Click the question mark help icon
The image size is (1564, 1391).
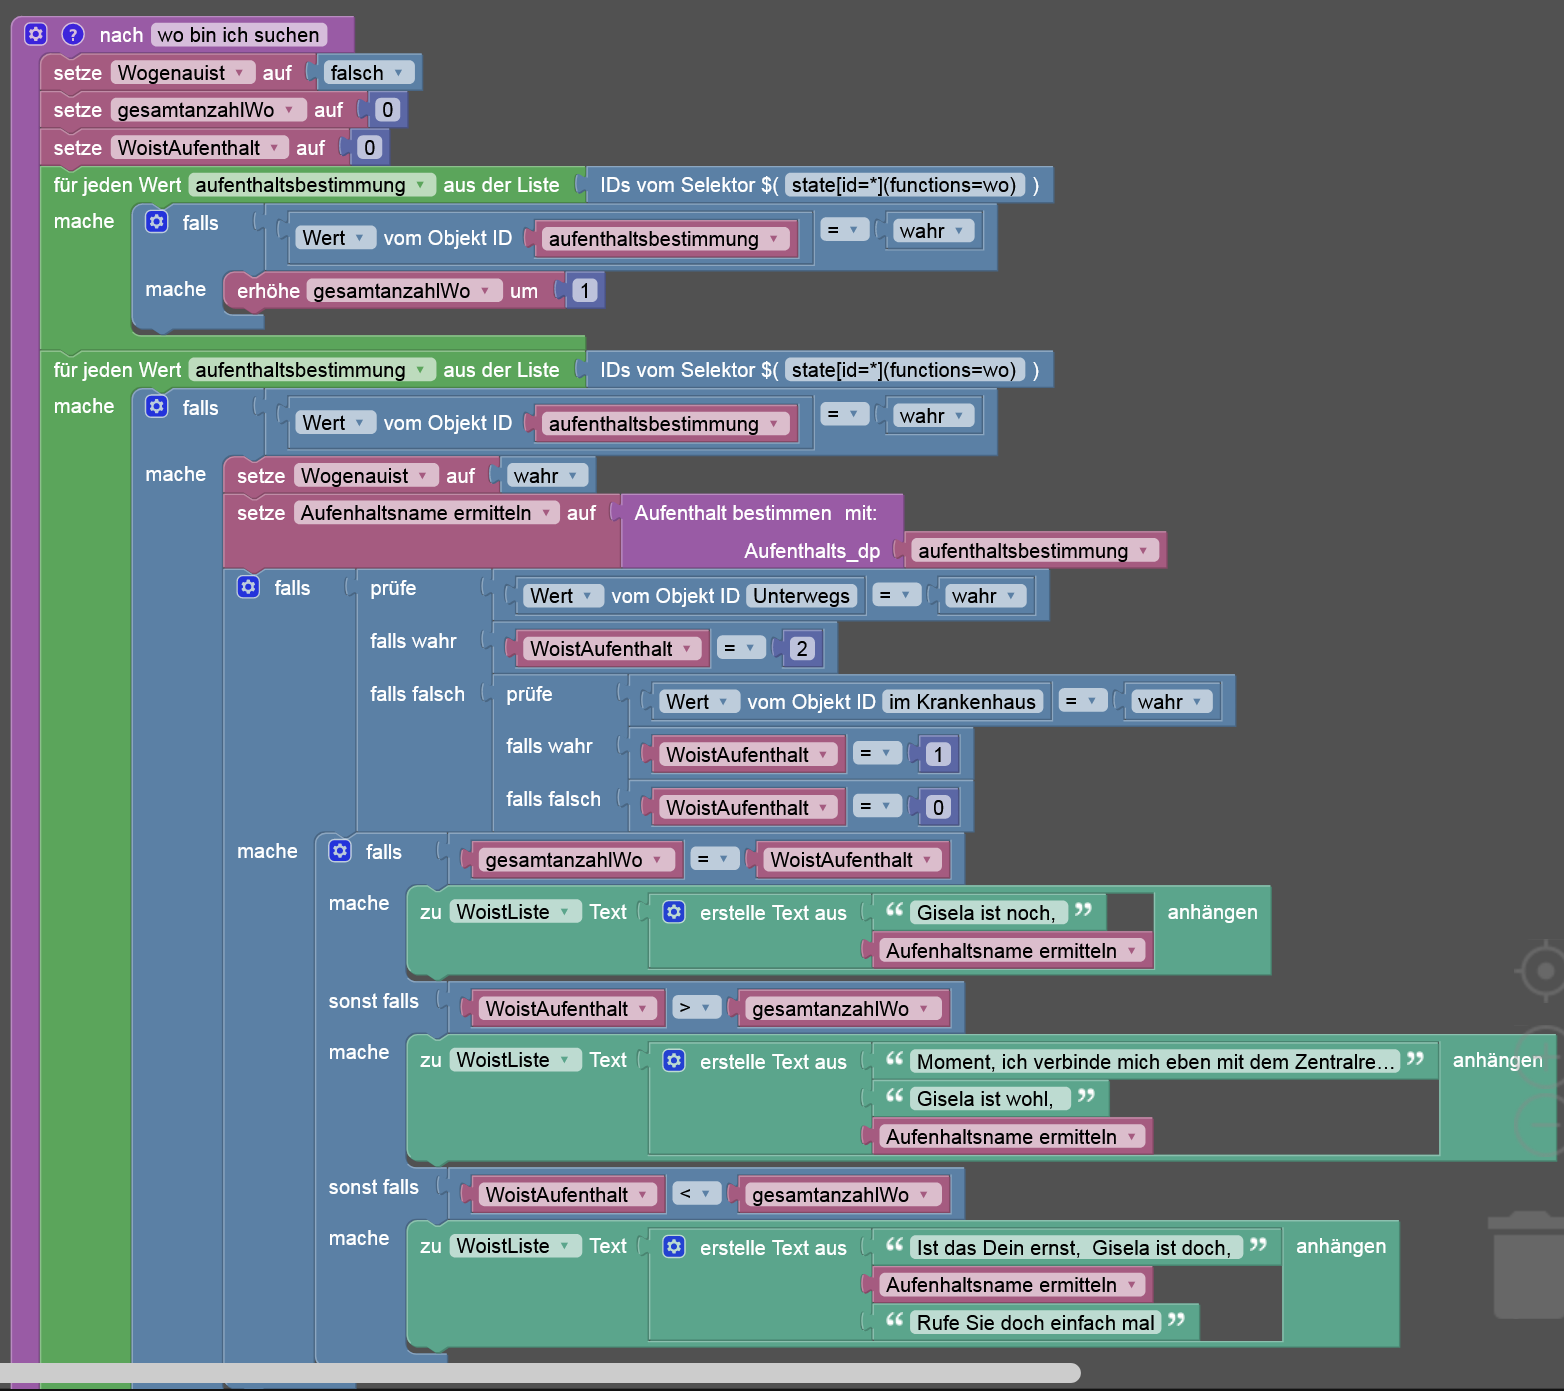[x=73, y=34]
